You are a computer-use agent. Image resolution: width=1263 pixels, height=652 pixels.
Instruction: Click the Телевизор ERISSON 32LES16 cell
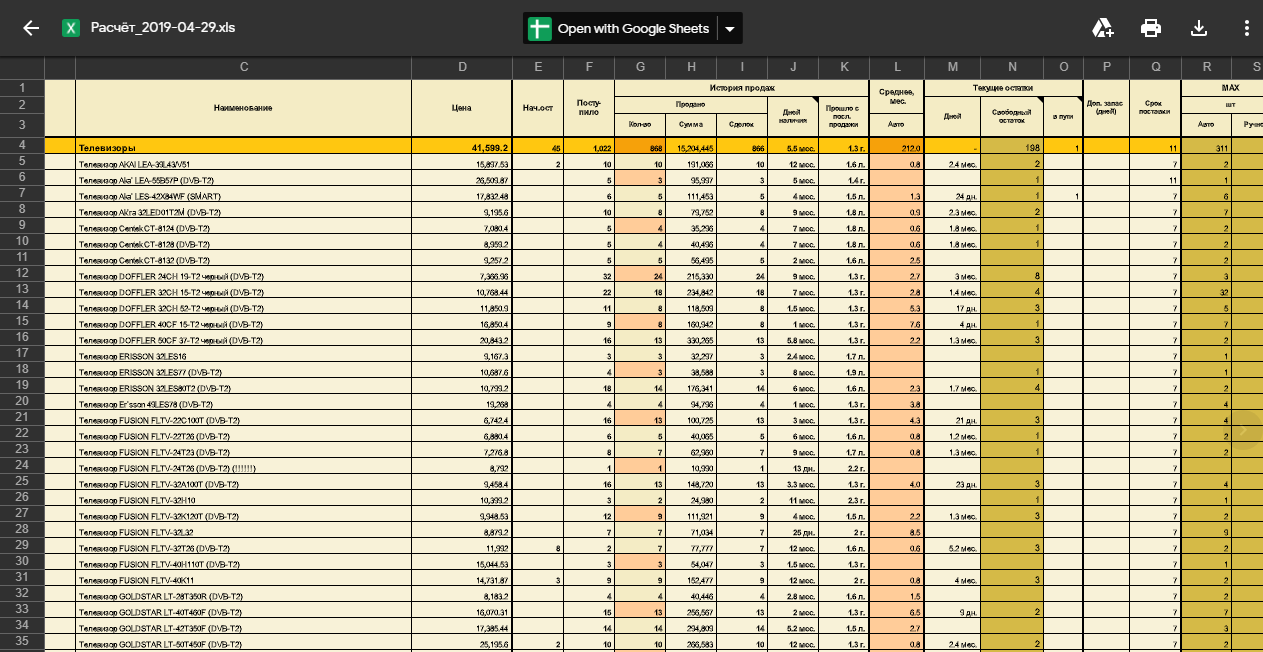coord(243,356)
